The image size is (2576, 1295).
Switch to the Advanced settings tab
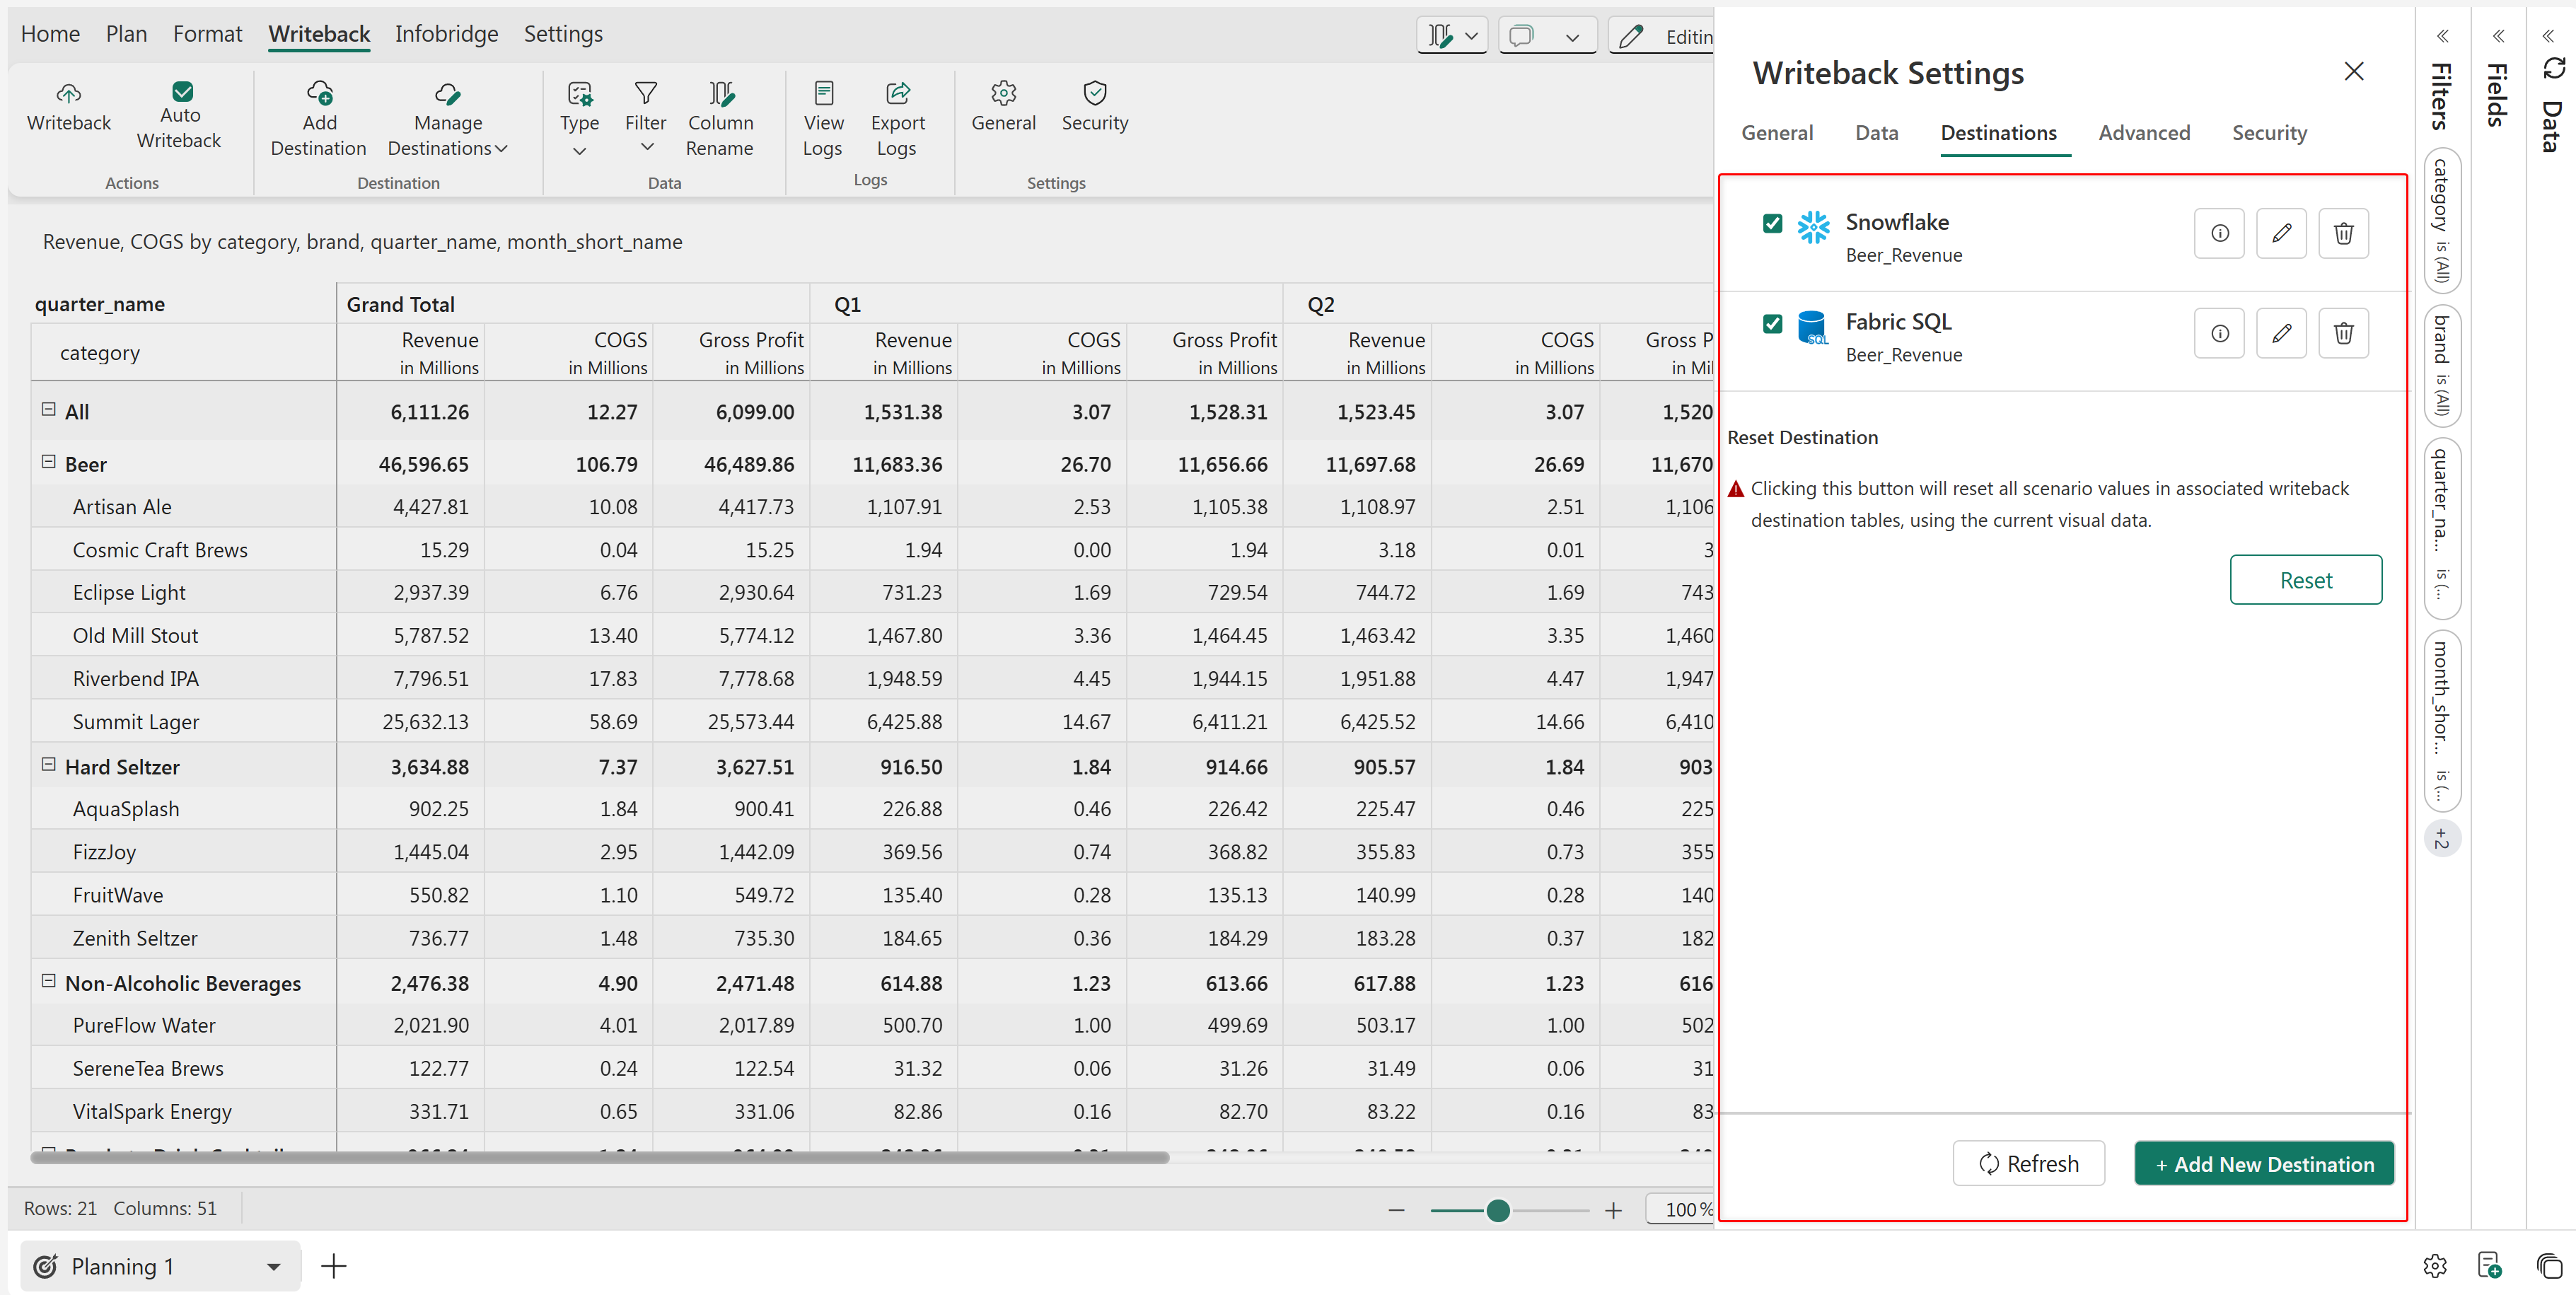click(2143, 133)
